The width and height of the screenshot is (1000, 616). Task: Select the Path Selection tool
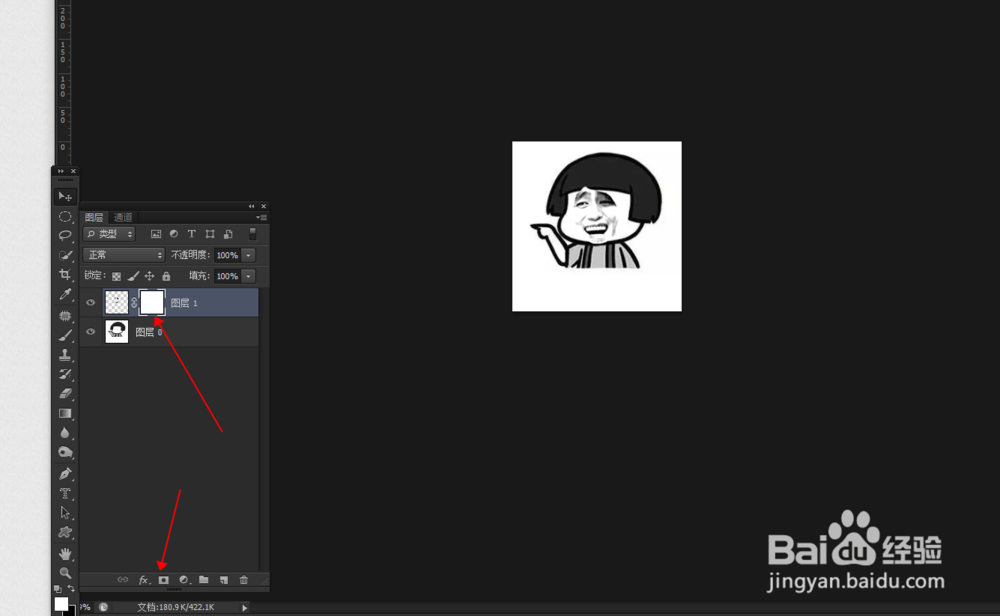coord(65,513)
